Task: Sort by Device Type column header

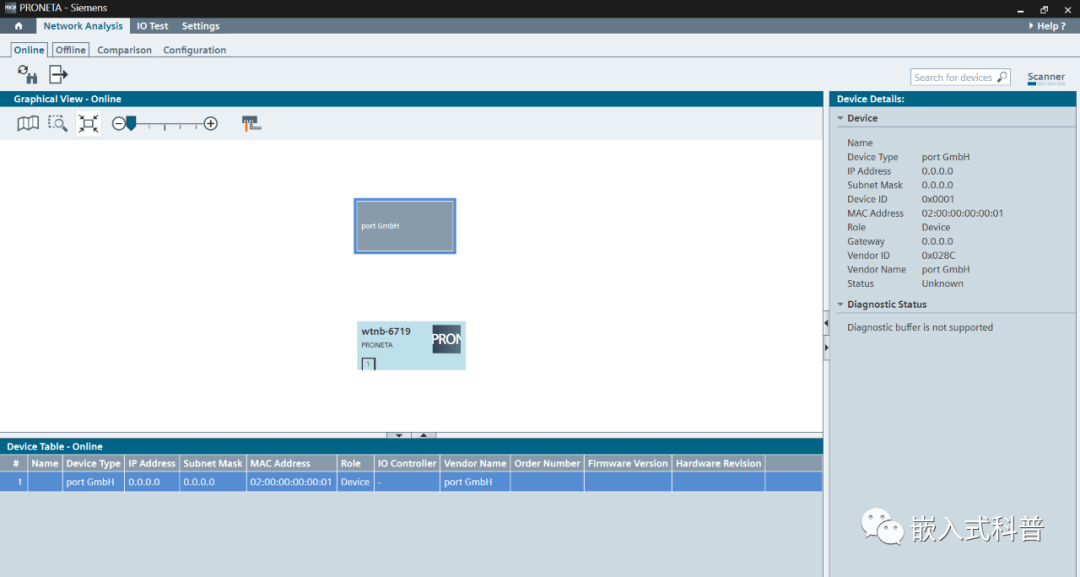Action: (x=93, y=463)
